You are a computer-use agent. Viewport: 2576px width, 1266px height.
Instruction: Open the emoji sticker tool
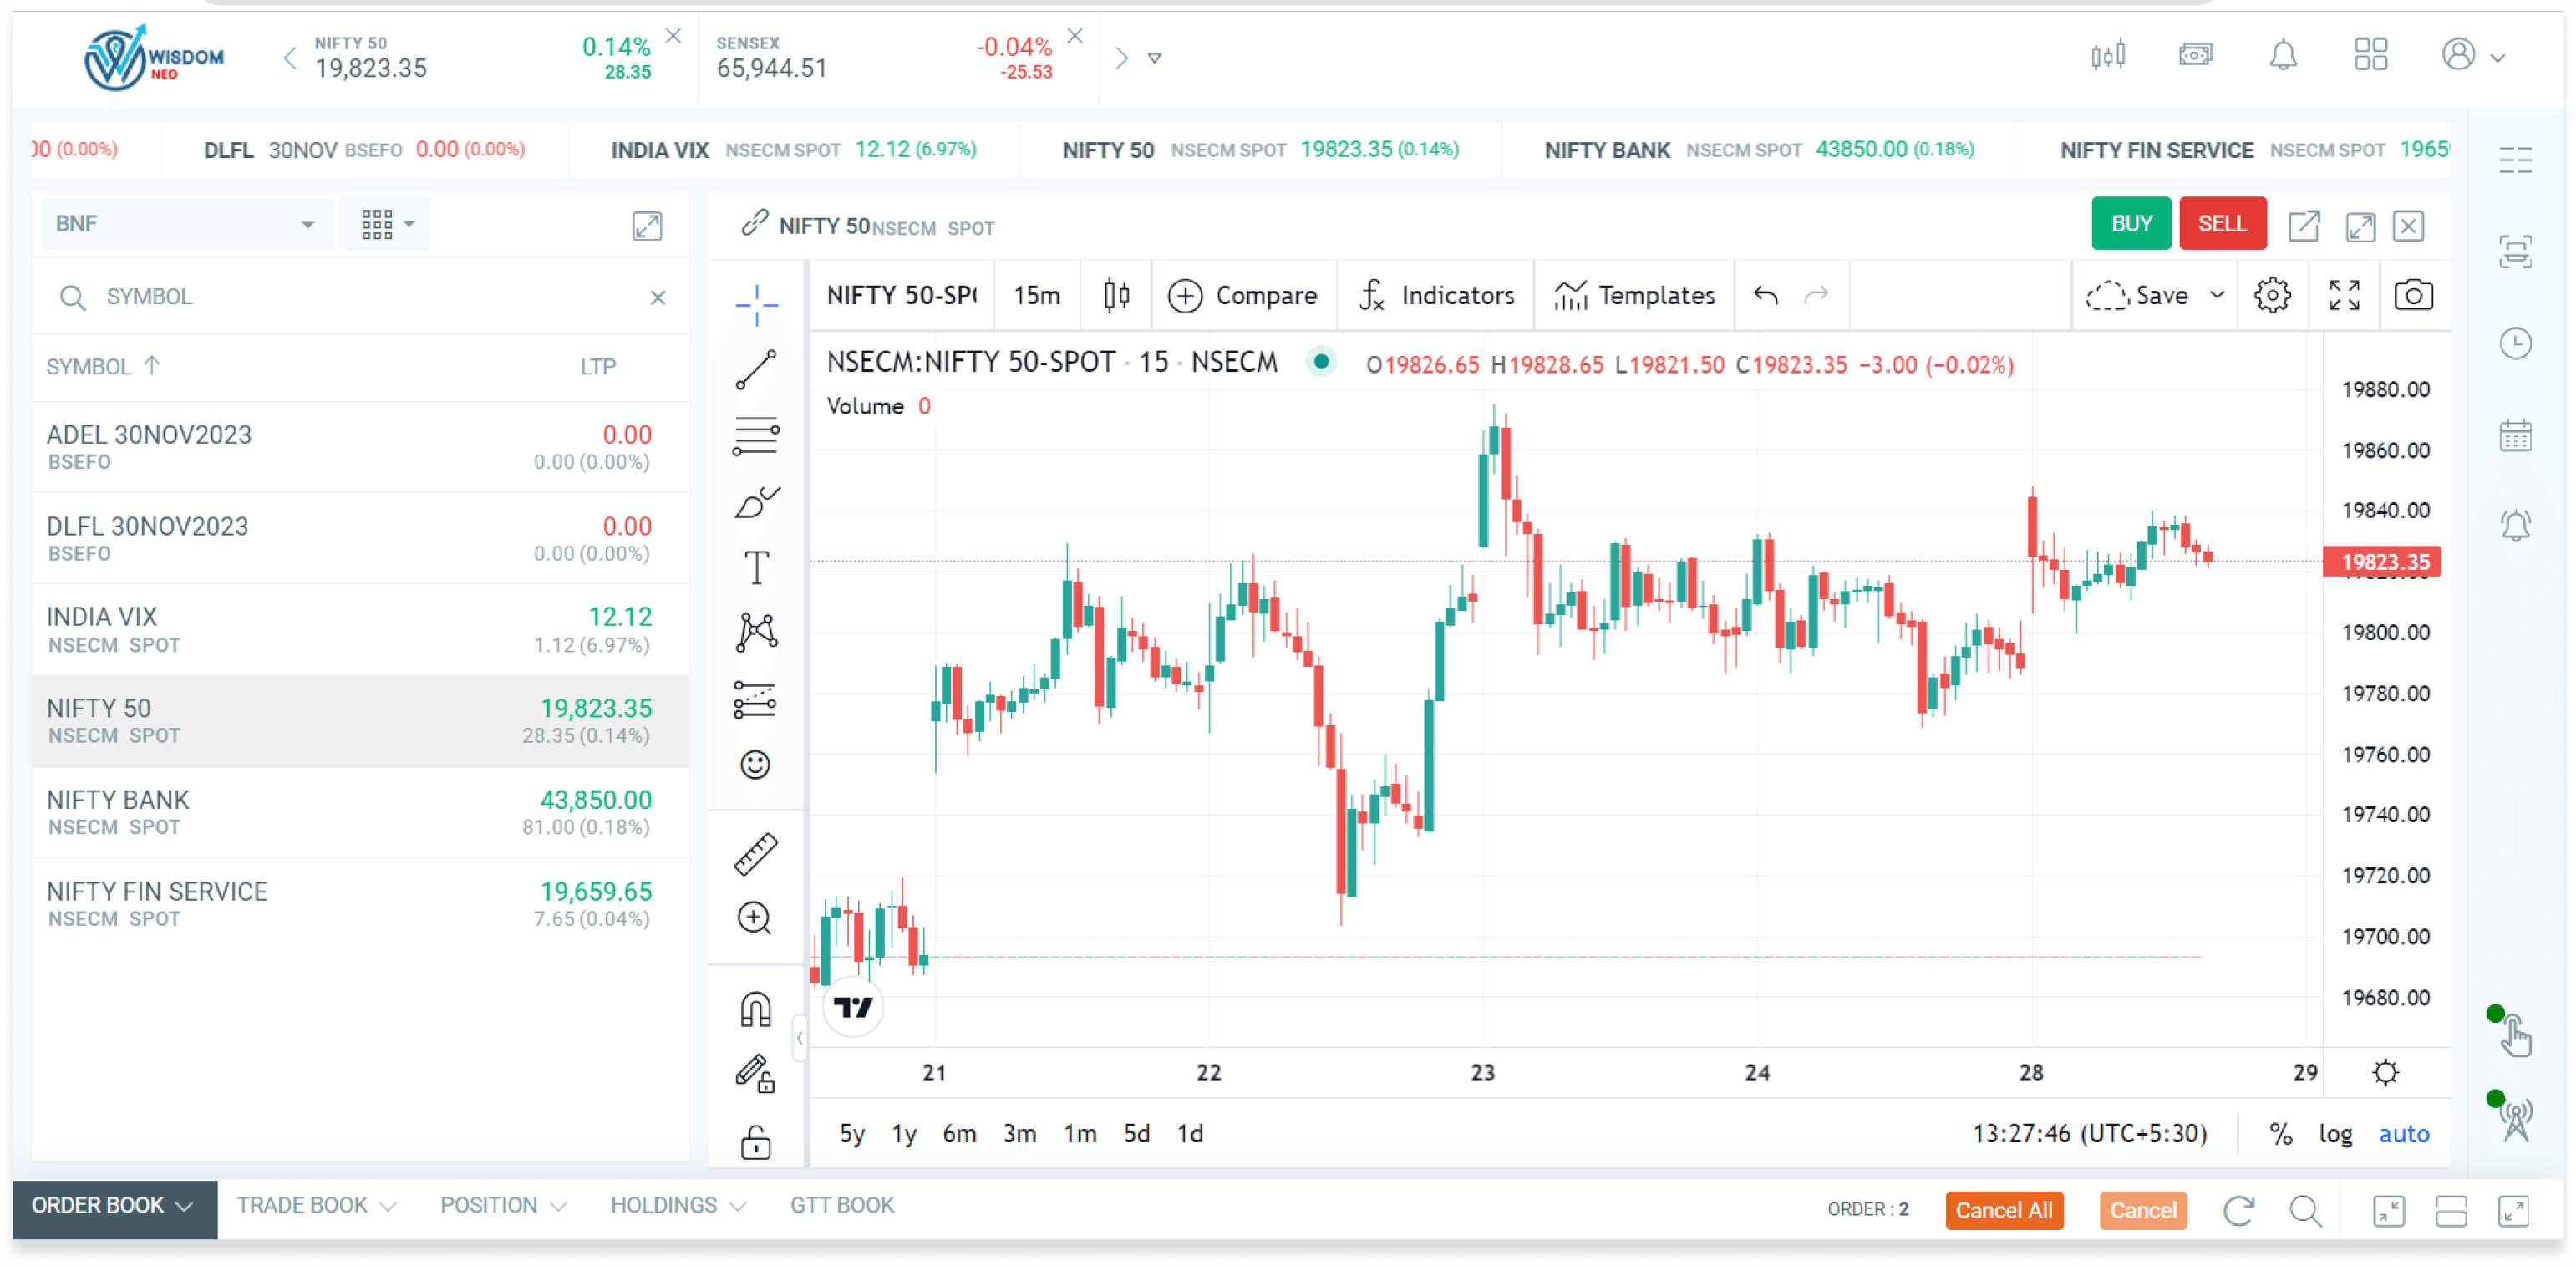[755, 765]
